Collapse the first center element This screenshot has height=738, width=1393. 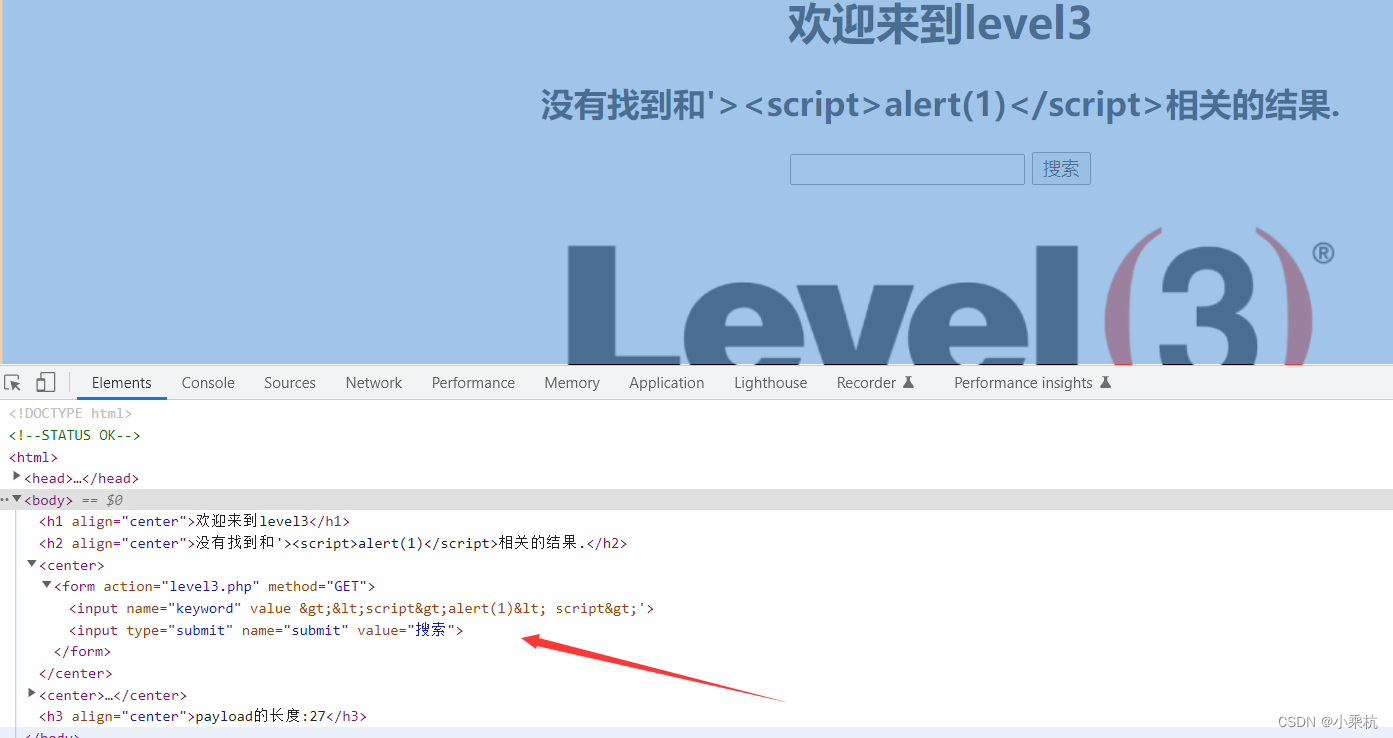tap(32, 565)
